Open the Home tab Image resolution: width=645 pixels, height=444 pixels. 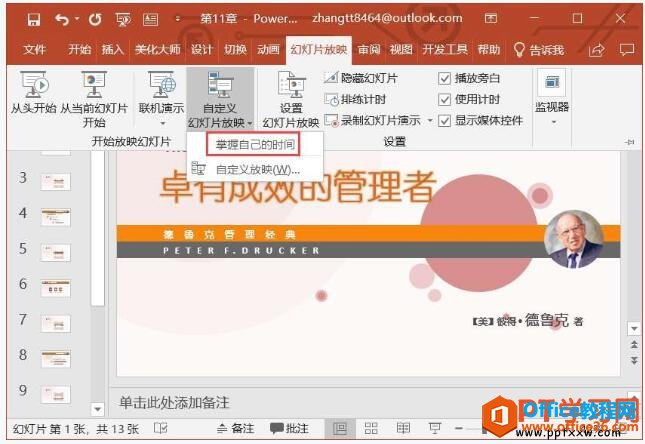79,50
